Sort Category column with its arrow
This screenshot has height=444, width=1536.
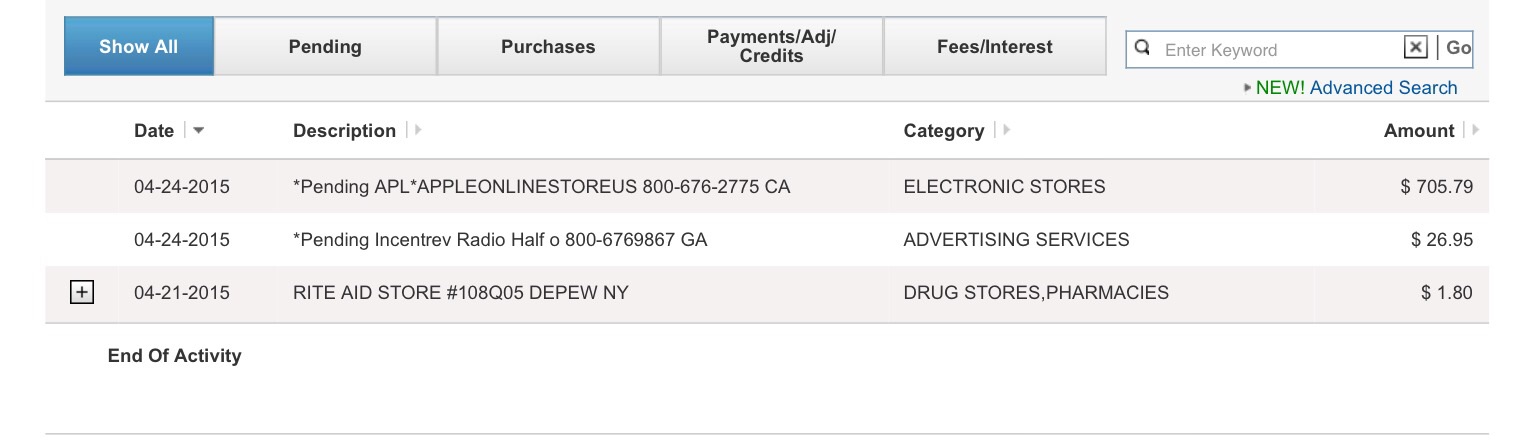(x=1005, y=130)
